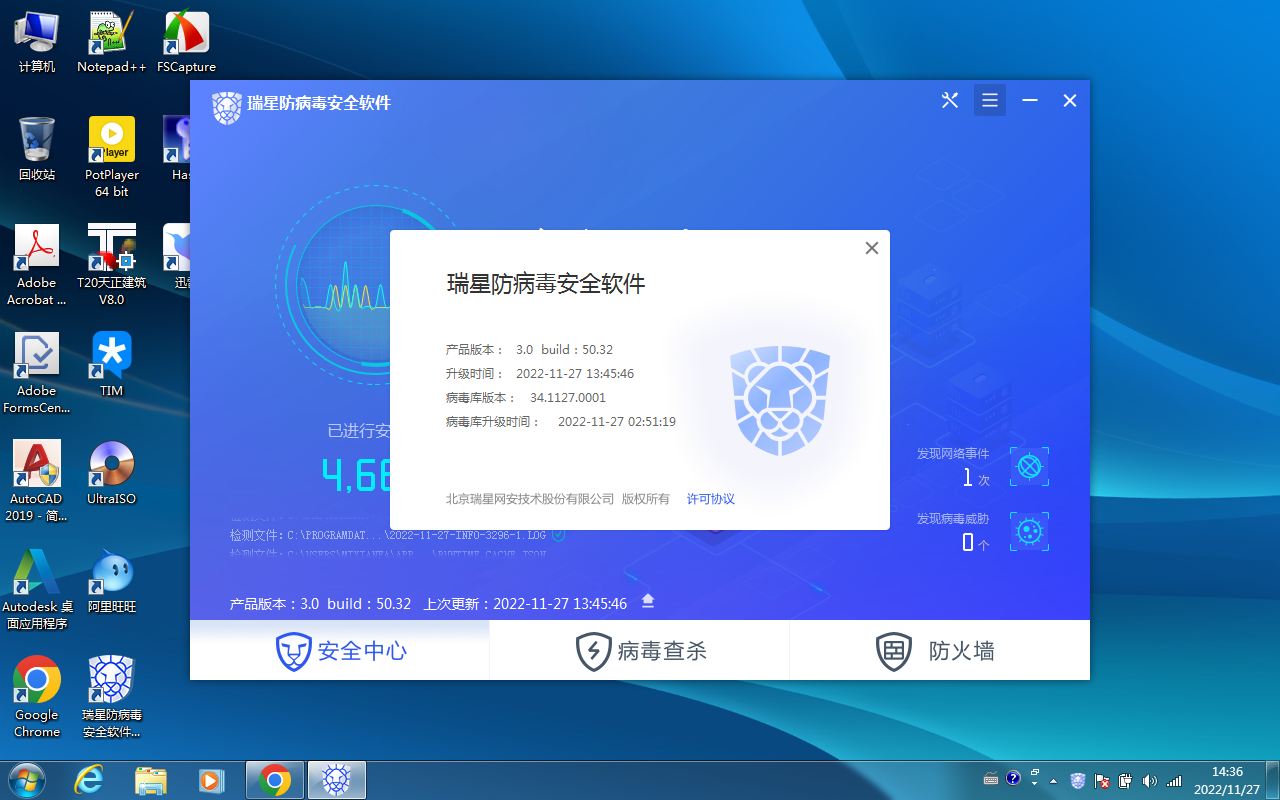
Task: Select the 计算机 desktop icon
Action: pos(37,42)
